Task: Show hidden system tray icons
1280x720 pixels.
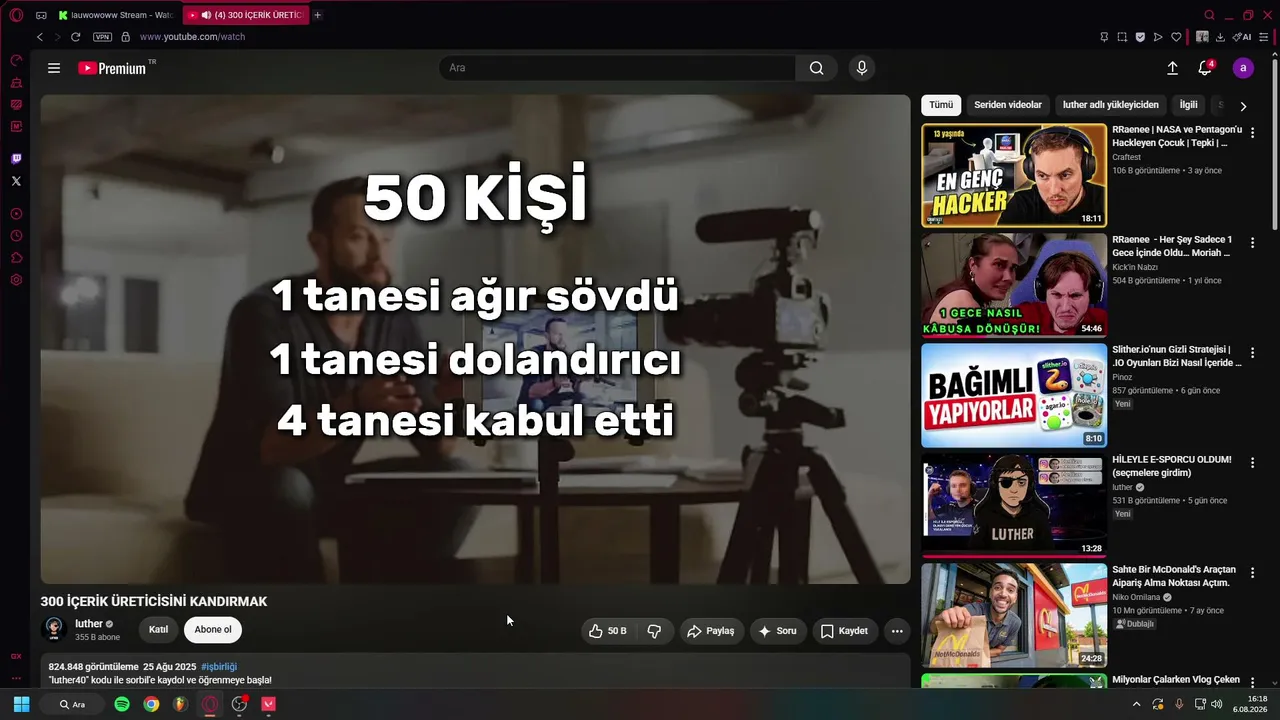Action: (1136, 704)
